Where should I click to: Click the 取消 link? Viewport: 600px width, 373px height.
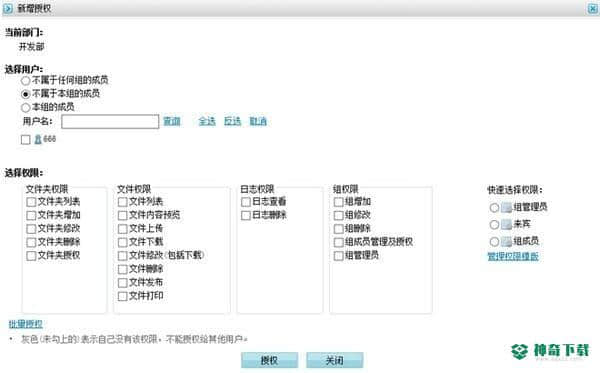[x=258, y=121]
